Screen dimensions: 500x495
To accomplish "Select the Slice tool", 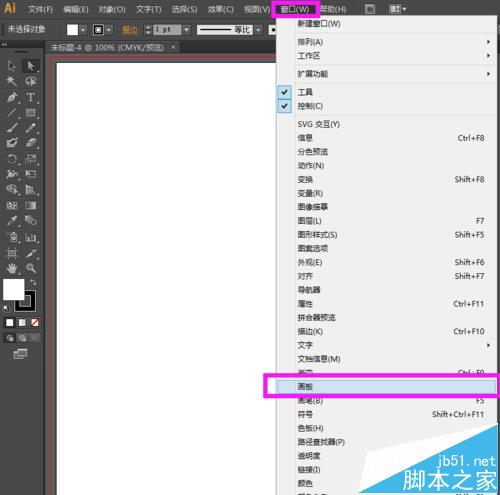I will click(x=31, y=253).
